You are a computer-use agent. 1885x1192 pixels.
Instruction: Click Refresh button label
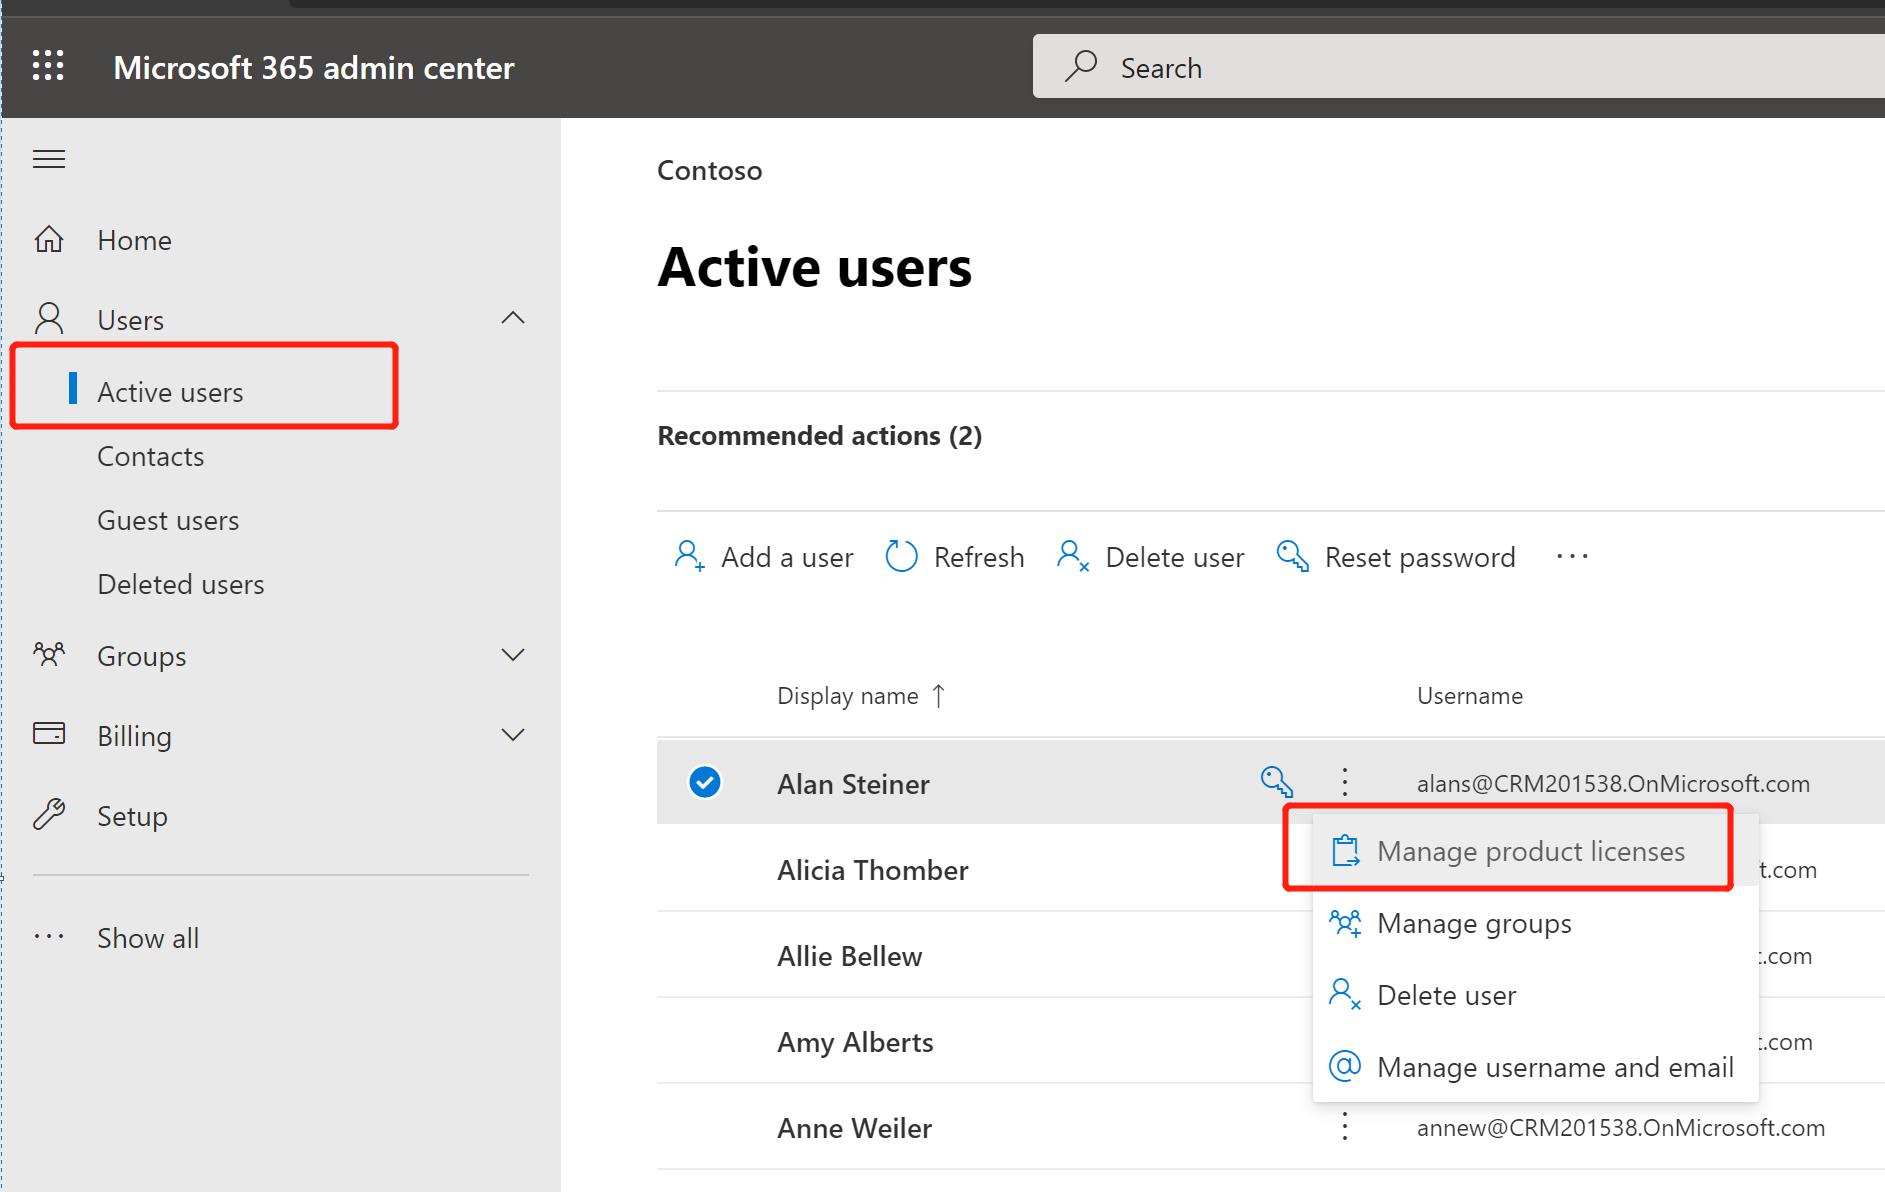(979, 557)
